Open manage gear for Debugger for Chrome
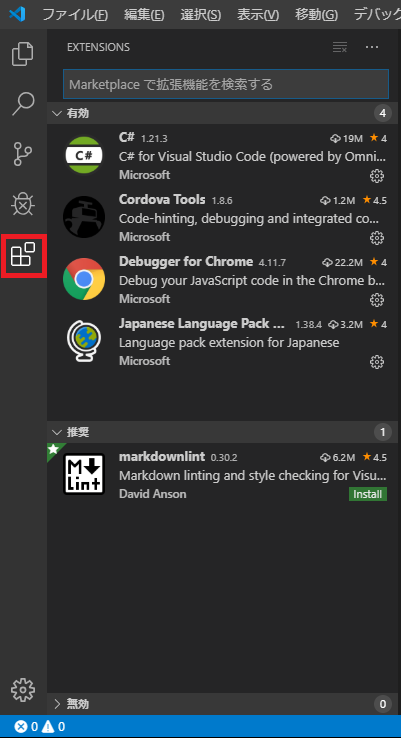Image resolution: width=401 pixels, height=738 pixels. click(x=377, y=300)
